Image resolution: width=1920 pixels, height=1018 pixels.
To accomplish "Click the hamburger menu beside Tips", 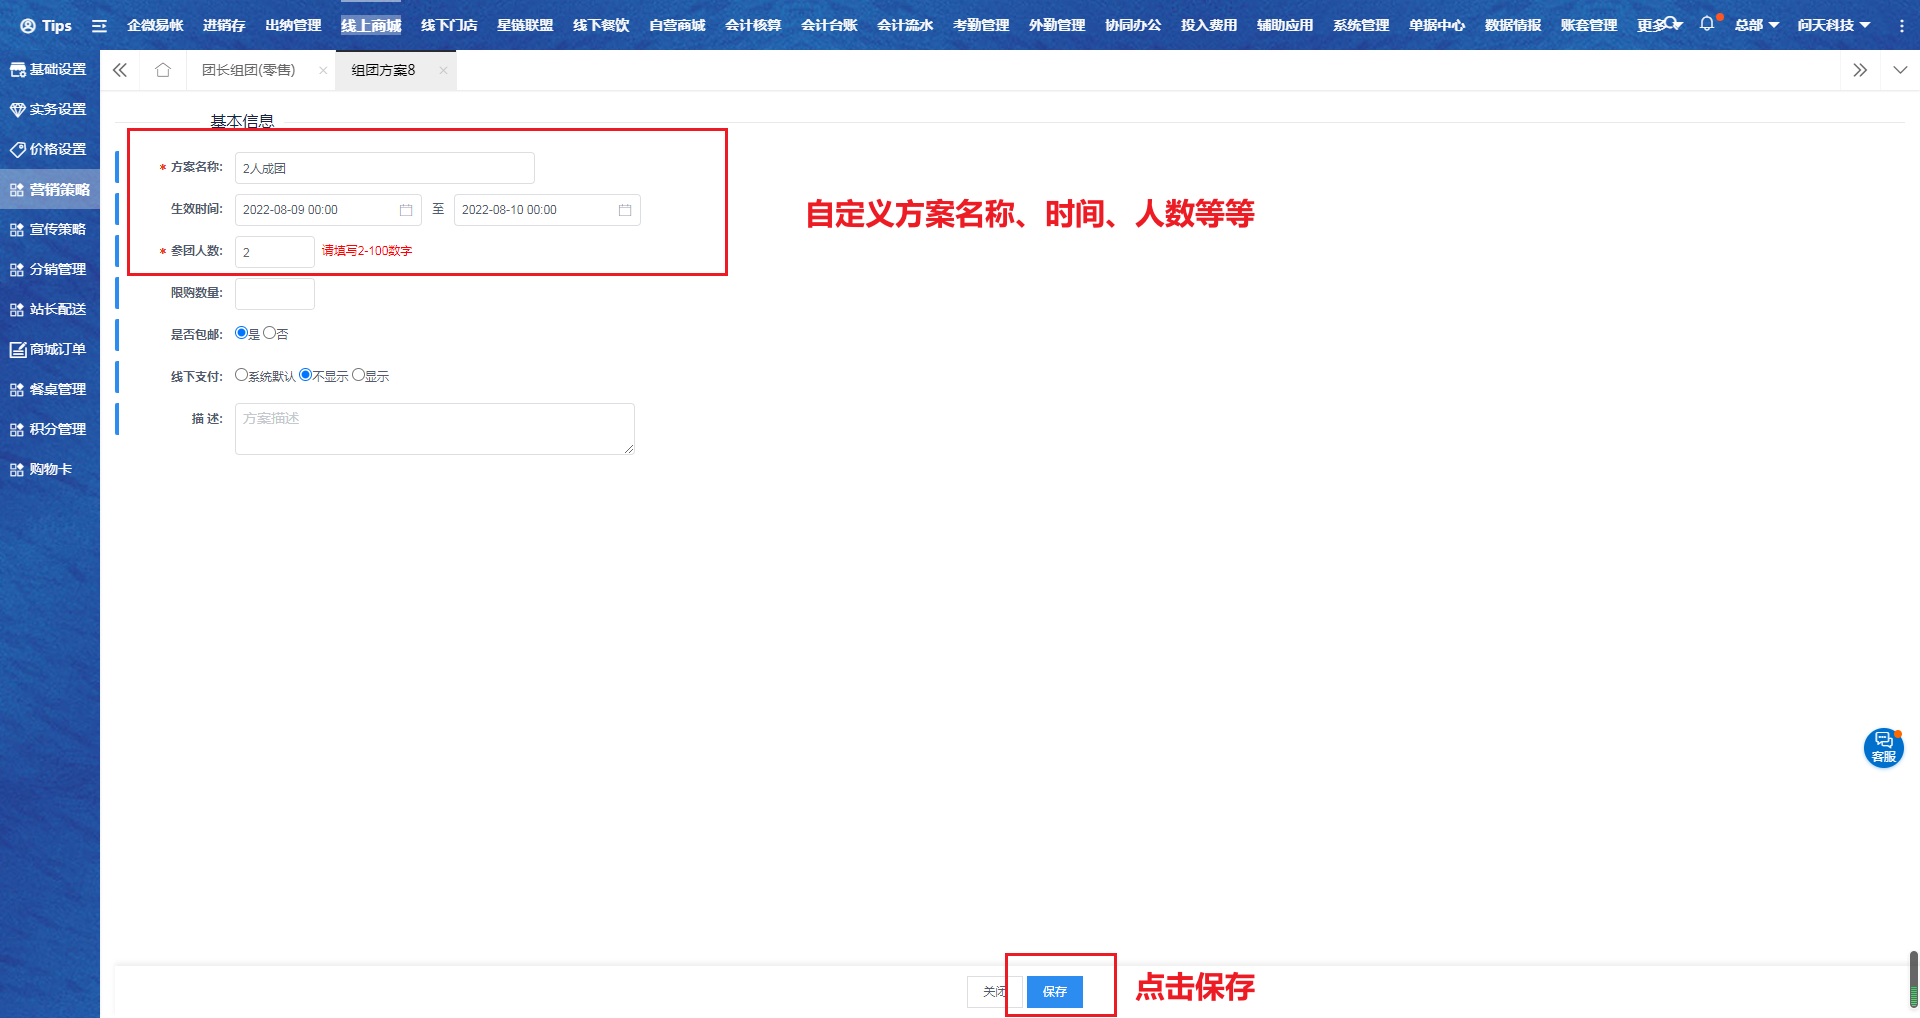I will pos(98,26).
